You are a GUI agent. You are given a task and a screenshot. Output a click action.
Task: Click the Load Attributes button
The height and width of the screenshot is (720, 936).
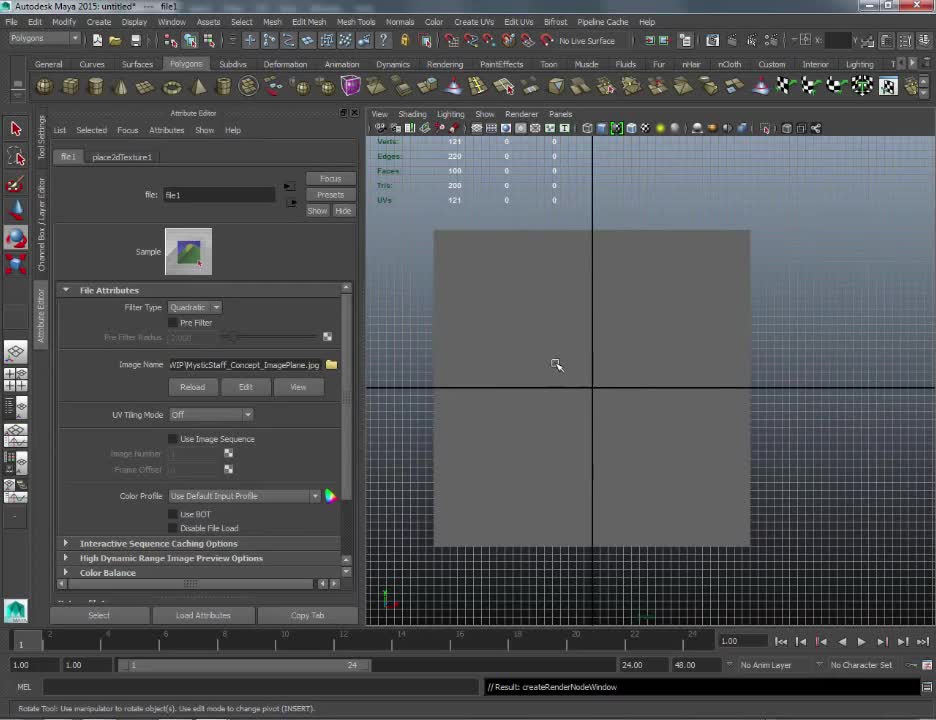point(203,615)
